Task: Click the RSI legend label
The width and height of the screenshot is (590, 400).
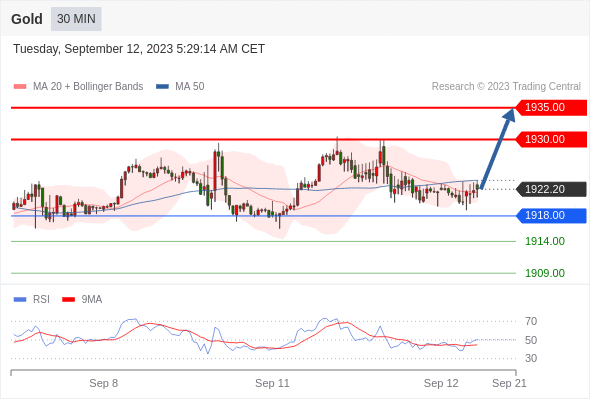Action: pyautogui.click(x=41, y=300)
